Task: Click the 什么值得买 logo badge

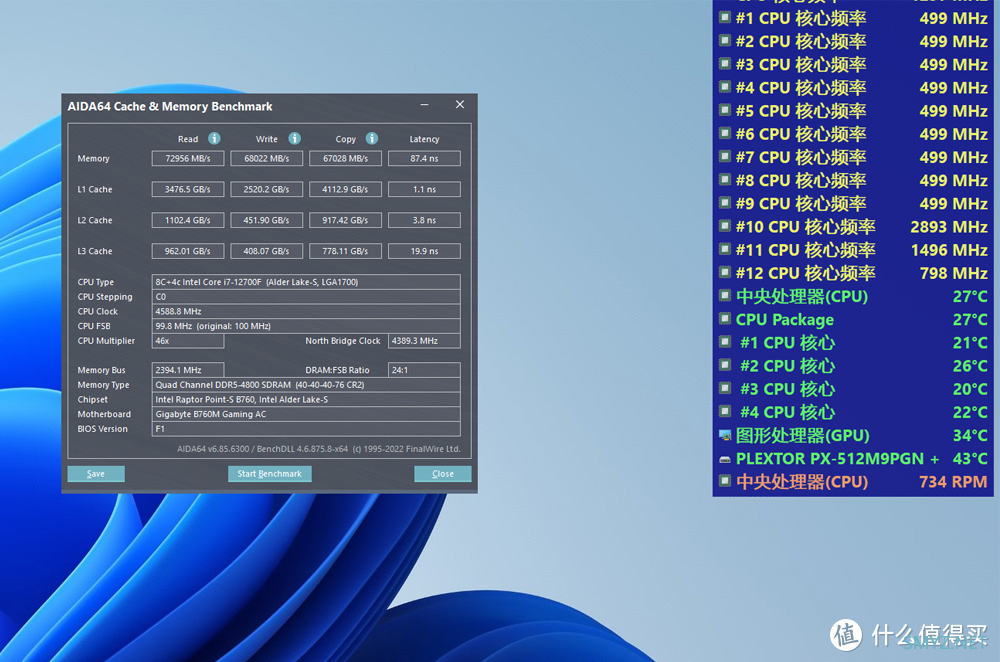Action: [x=846, y=635]
